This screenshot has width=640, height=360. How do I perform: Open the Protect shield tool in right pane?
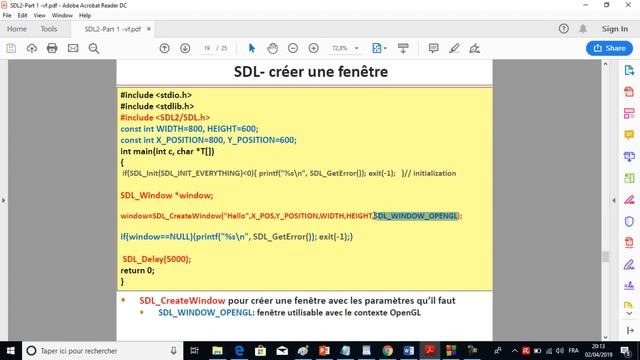pos(629,221)
